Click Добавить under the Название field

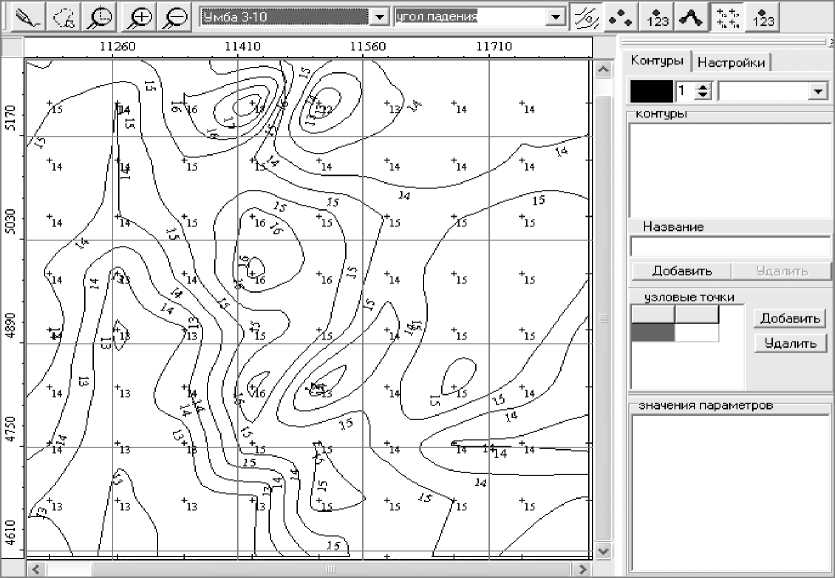point(681,271)
